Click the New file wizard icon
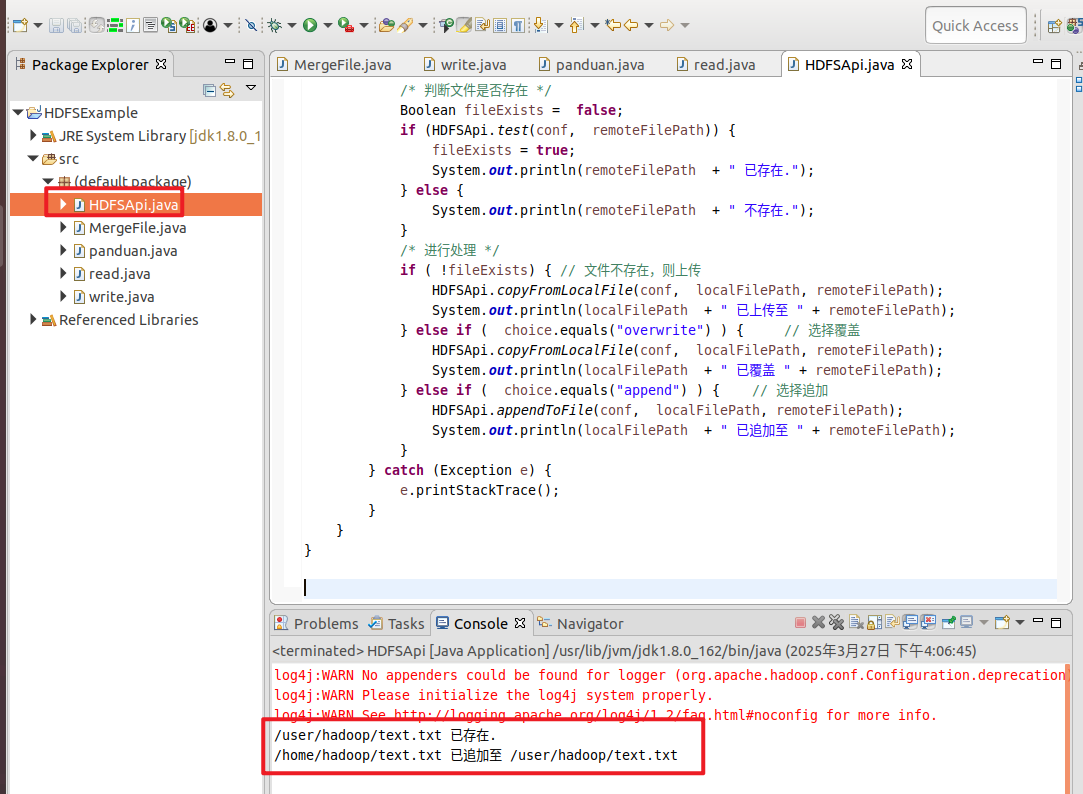Image resolution: width=1083 pixels, height=794 pixels. pyautogui.click(x=19, y=25)
